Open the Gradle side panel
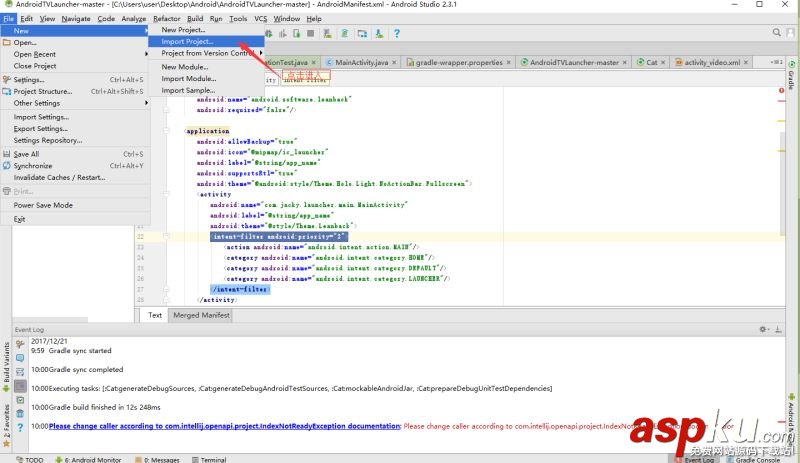This screenshot has width=800, height=463. 791,75
